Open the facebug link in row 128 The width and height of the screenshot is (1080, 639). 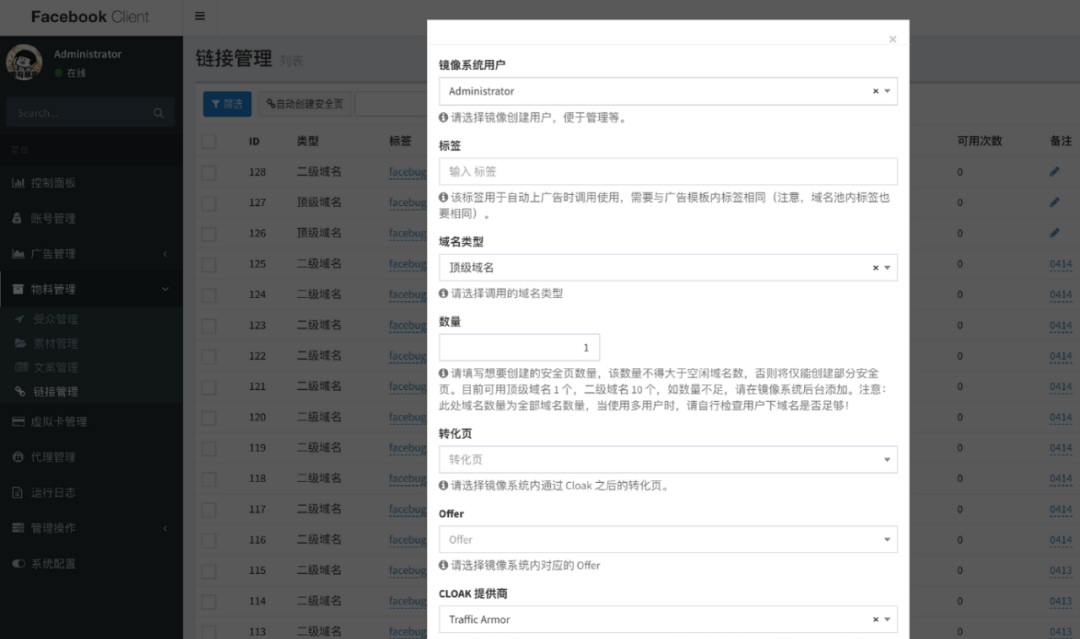(408, 172)
